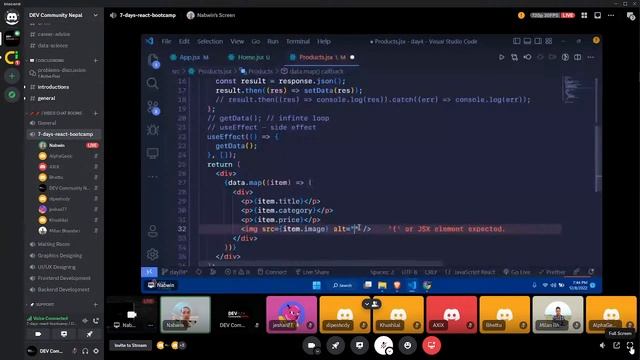Disconnect from voice with phone icon
The width and height of the screenshot is (640, 360).
point(96,320)
